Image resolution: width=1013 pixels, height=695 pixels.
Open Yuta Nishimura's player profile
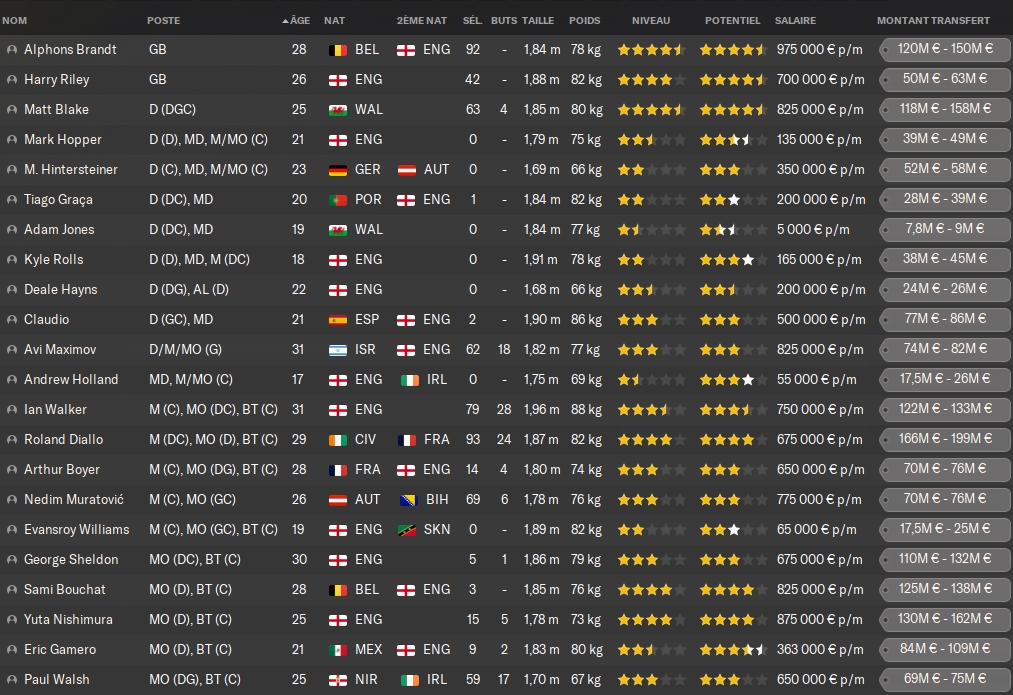(68, 620)
